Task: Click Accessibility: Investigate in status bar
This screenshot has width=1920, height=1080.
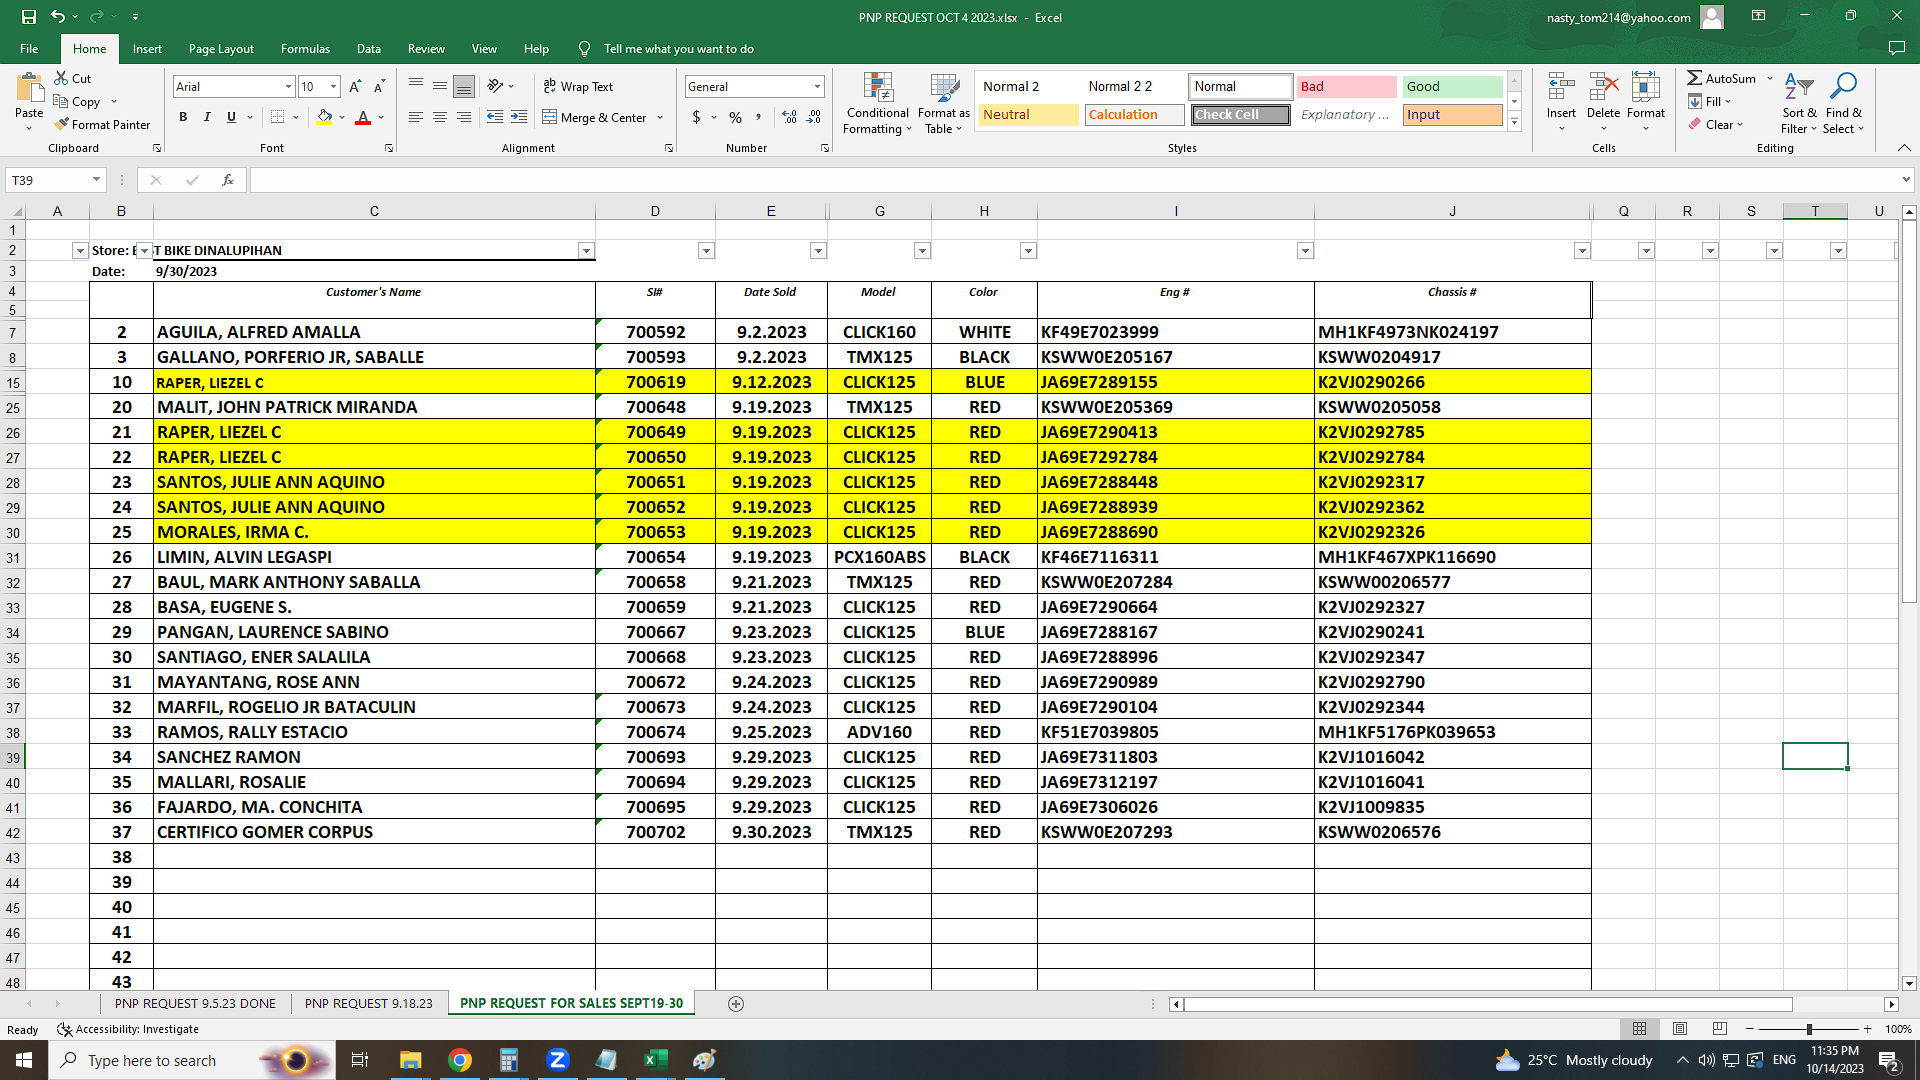Action: click(x=128, y=1030)
